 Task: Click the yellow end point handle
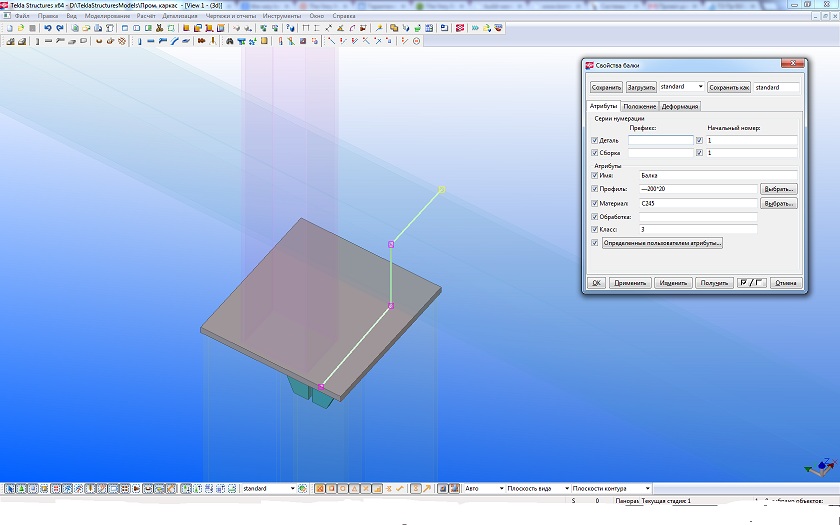click(442, 188)
